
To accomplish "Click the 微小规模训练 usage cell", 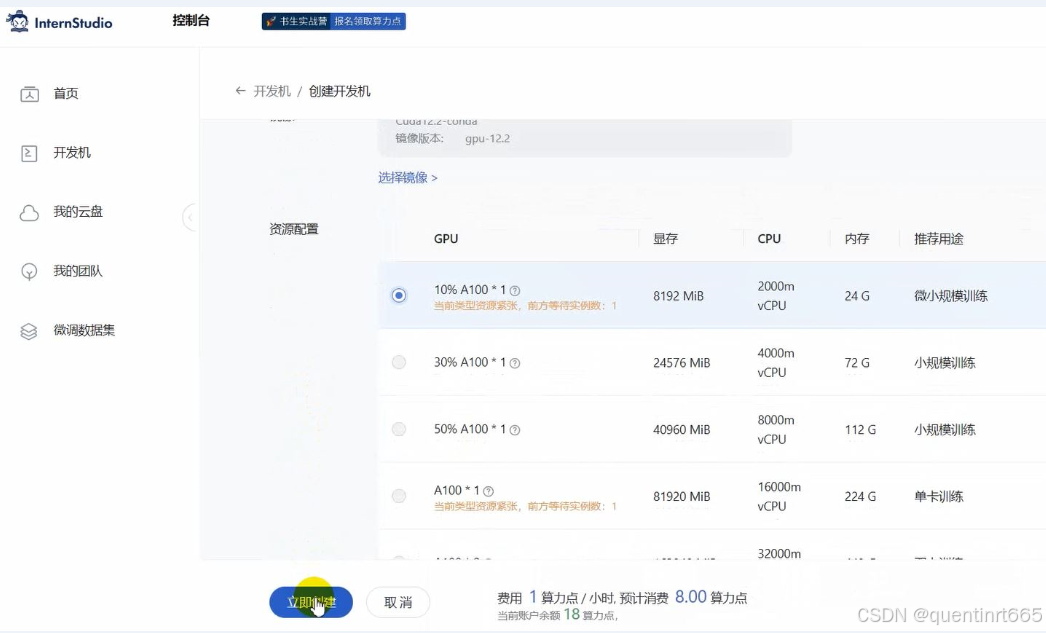I will [951, 296].
